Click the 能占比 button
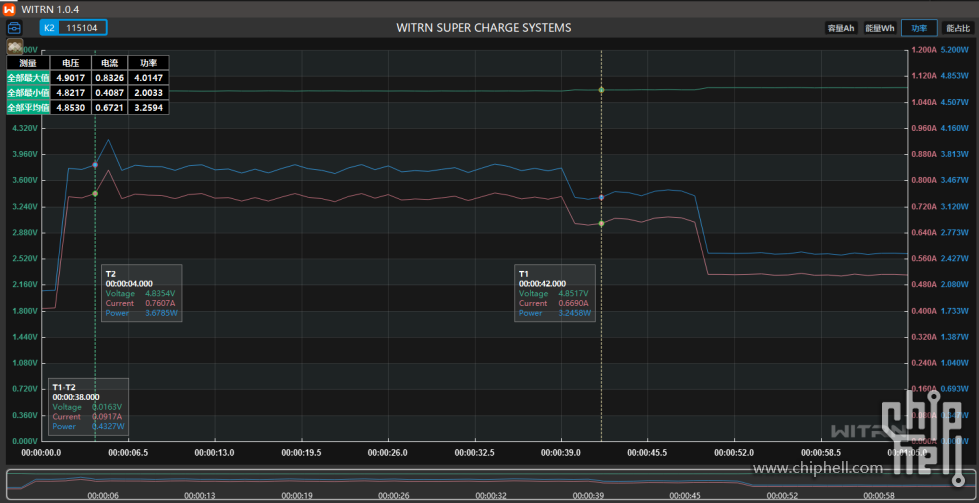979x503 pixels. [x=957, y=28]
